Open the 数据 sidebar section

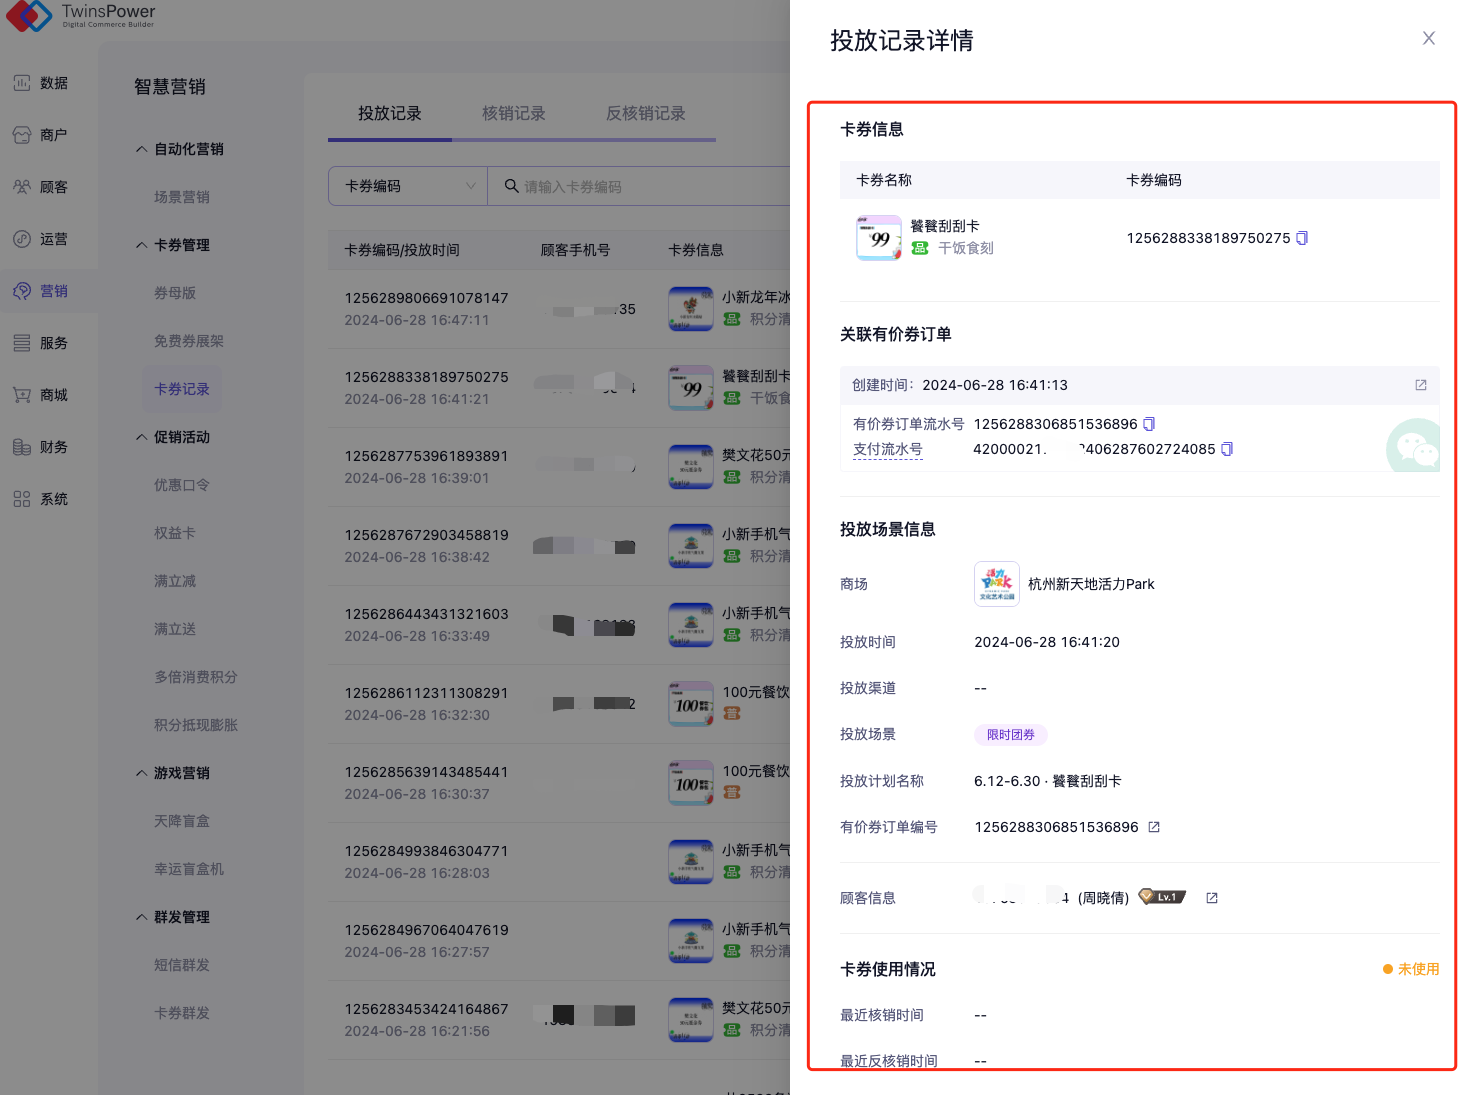[54, 83]
